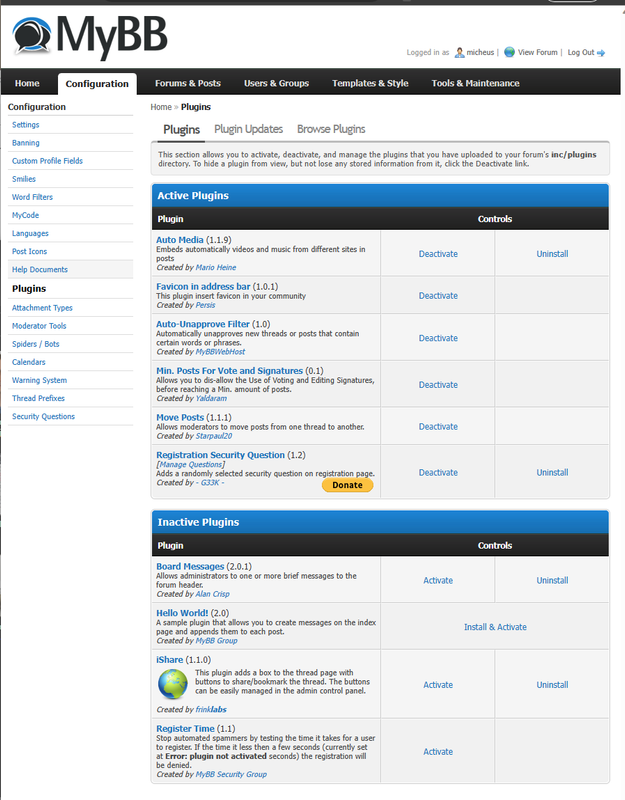Open Calendars in the sidebar
625x800 pixels.
pyautogui.click(x=29, y=362)
